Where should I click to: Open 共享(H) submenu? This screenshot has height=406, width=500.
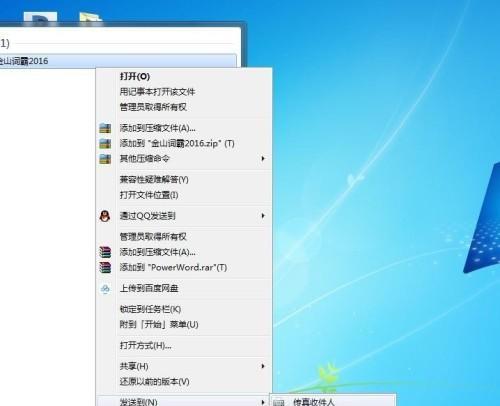[x=134, y=367]
